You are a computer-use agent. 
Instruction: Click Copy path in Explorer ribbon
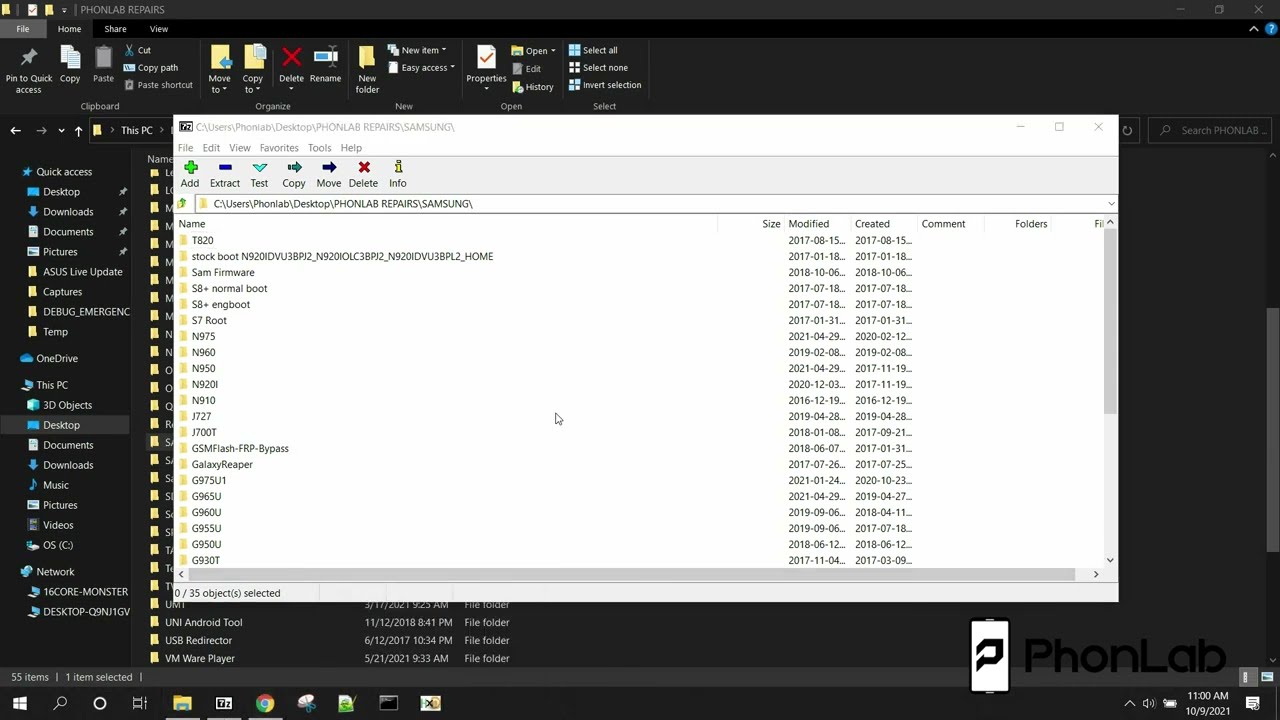pyautogui.click(x=151, y=68)
